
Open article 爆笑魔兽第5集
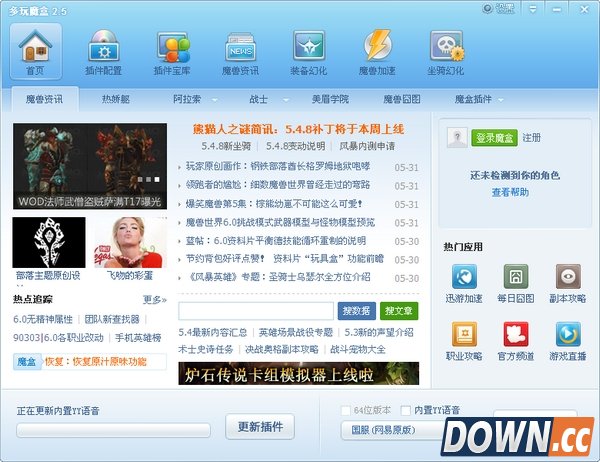tap(274, 204)
